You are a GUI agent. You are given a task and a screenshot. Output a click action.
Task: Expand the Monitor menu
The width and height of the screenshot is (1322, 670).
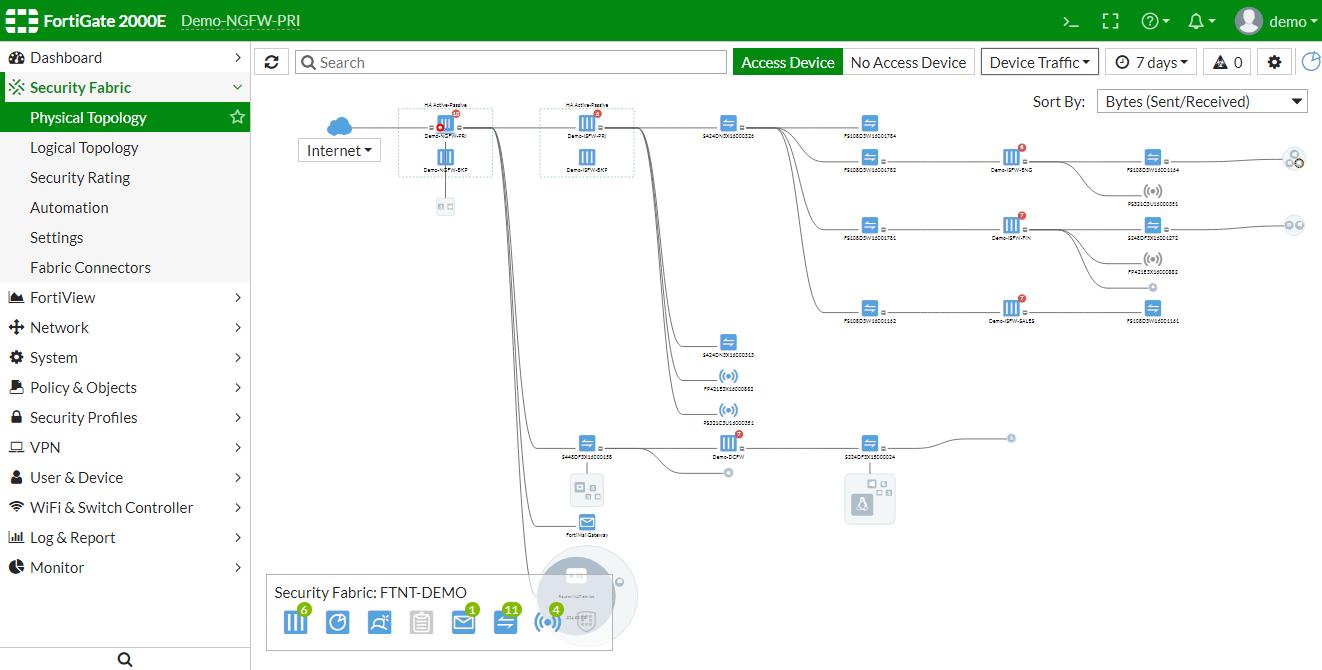(x=125, y=567)
